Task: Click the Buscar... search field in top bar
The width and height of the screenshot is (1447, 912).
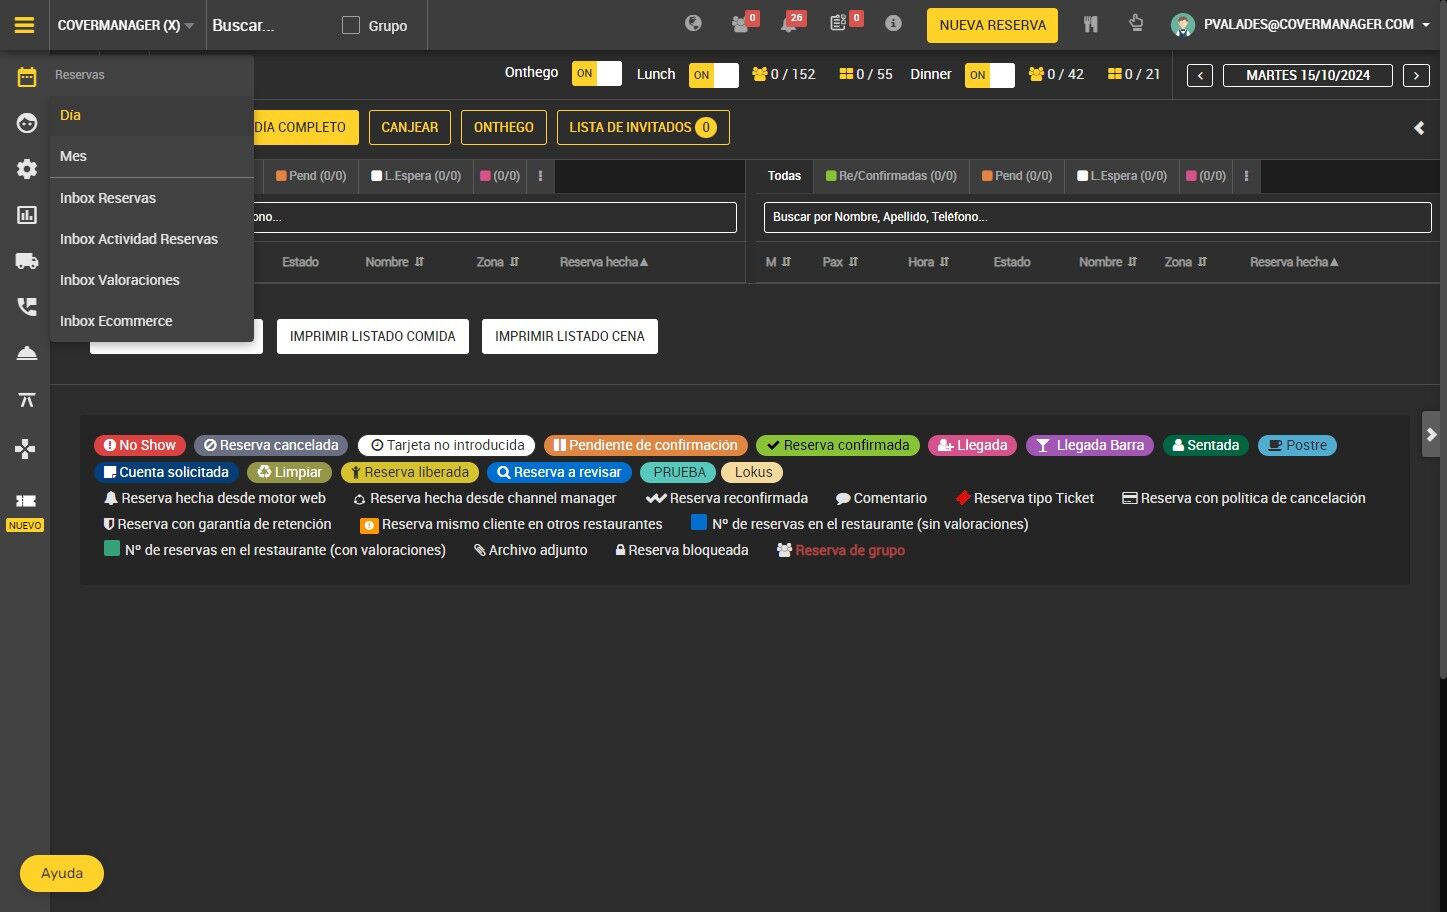Action: pyautogui.click(x=270, y=25)
